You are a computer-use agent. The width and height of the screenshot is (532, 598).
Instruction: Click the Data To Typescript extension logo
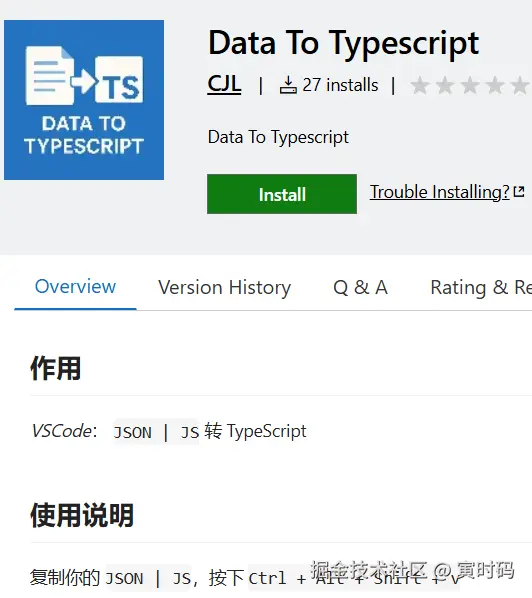click(84, 100)
